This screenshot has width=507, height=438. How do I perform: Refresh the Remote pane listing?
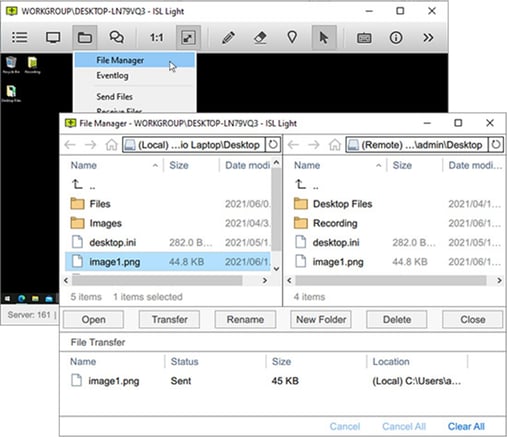tap(496, 145)
